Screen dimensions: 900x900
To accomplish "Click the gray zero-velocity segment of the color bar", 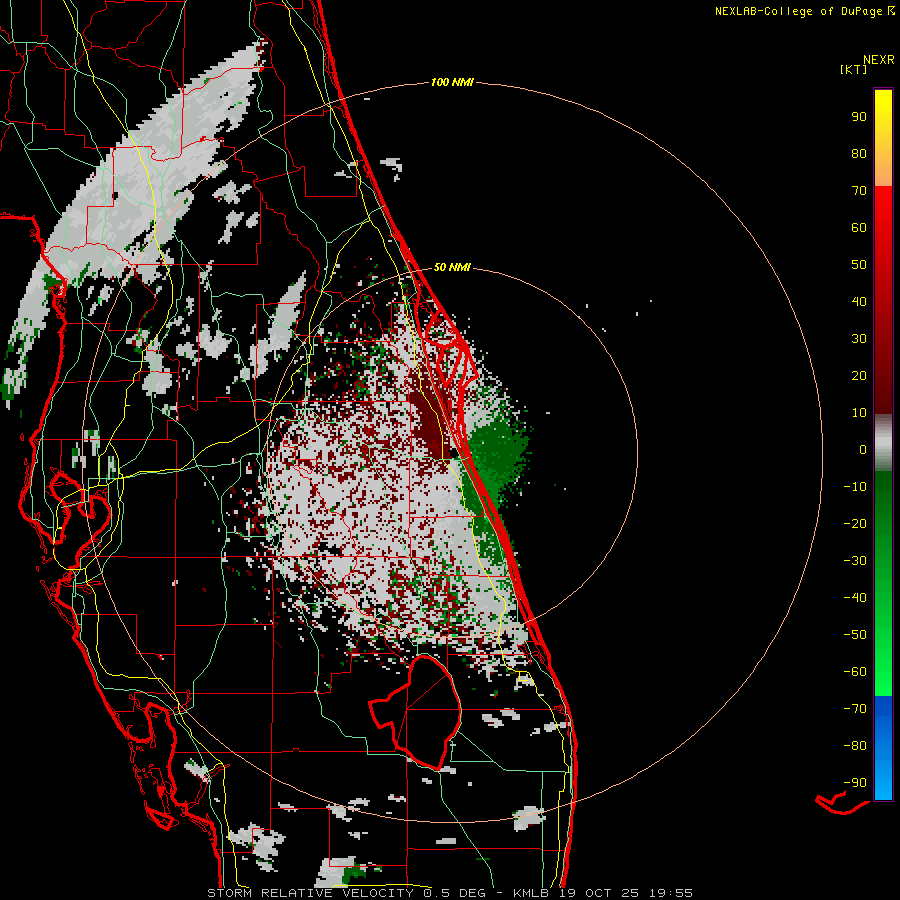I will click(883, 443).
